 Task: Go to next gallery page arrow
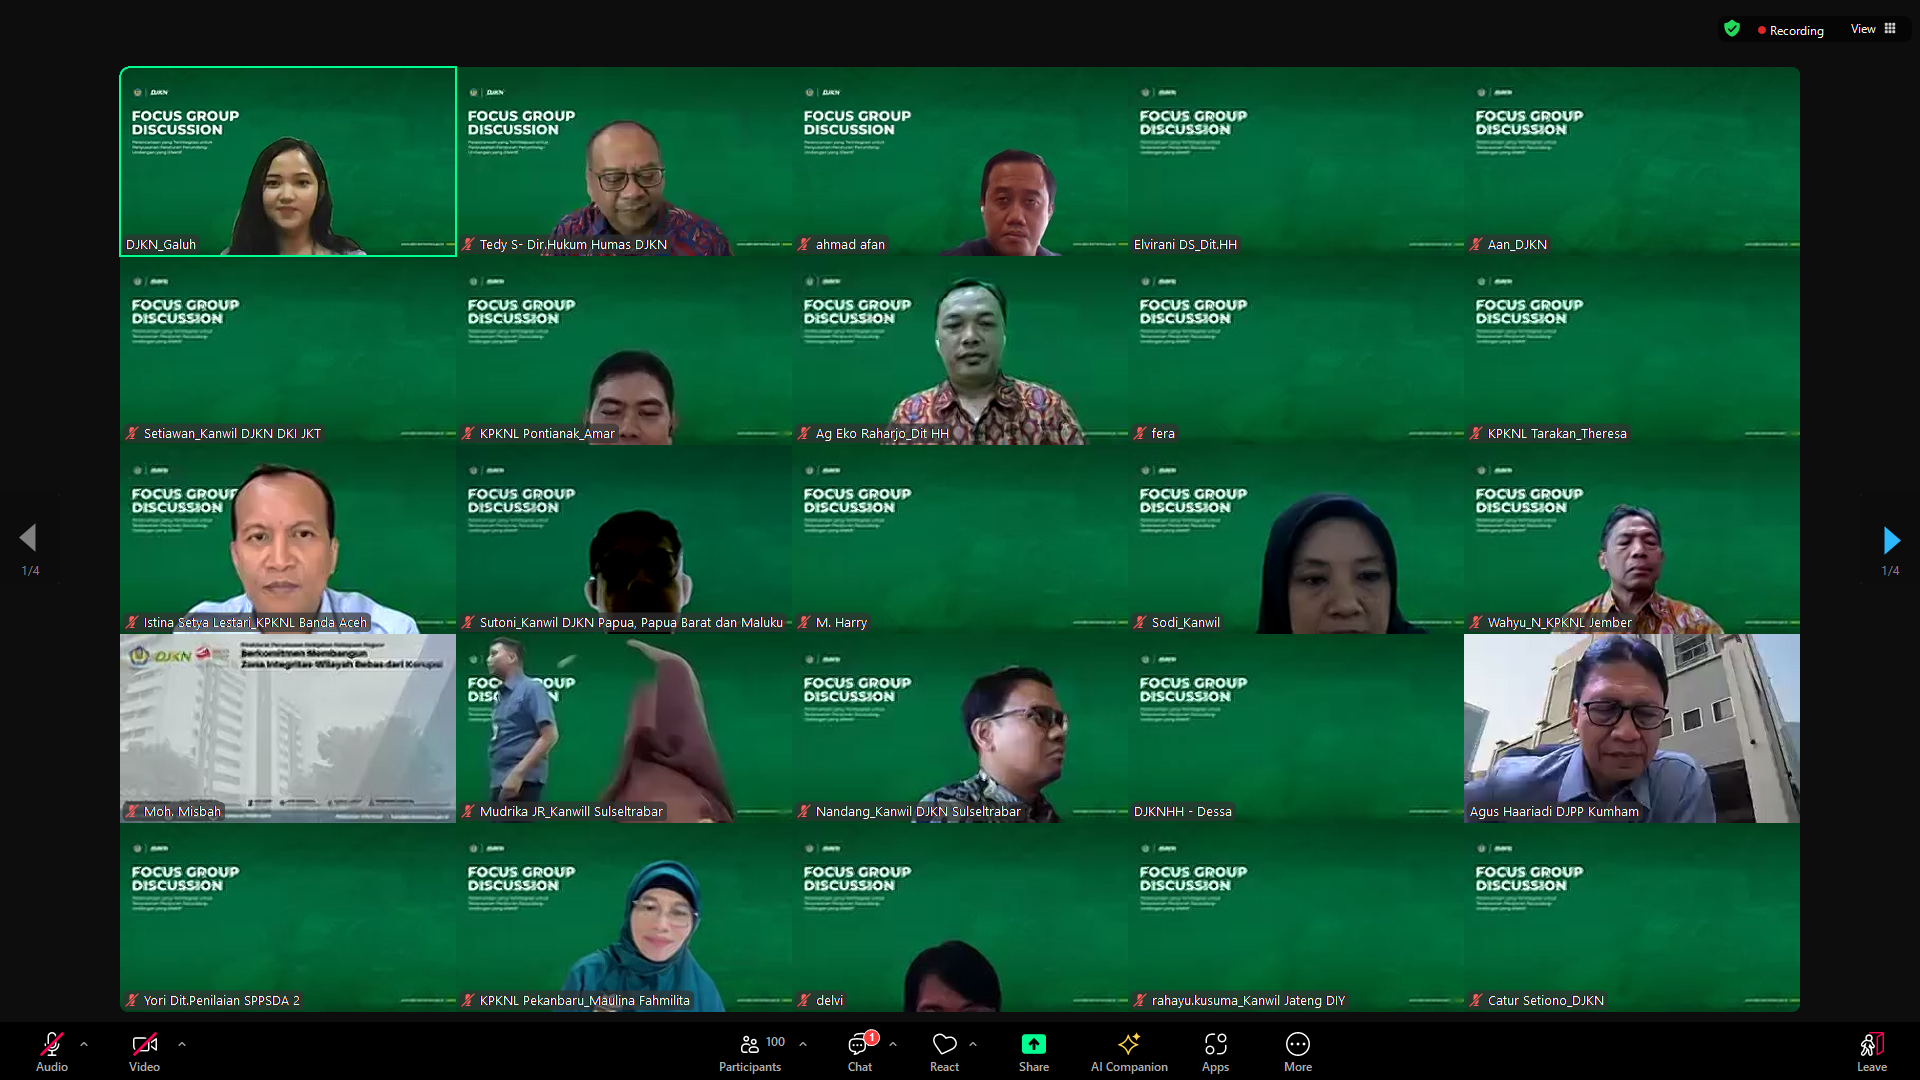point(1890,540)
